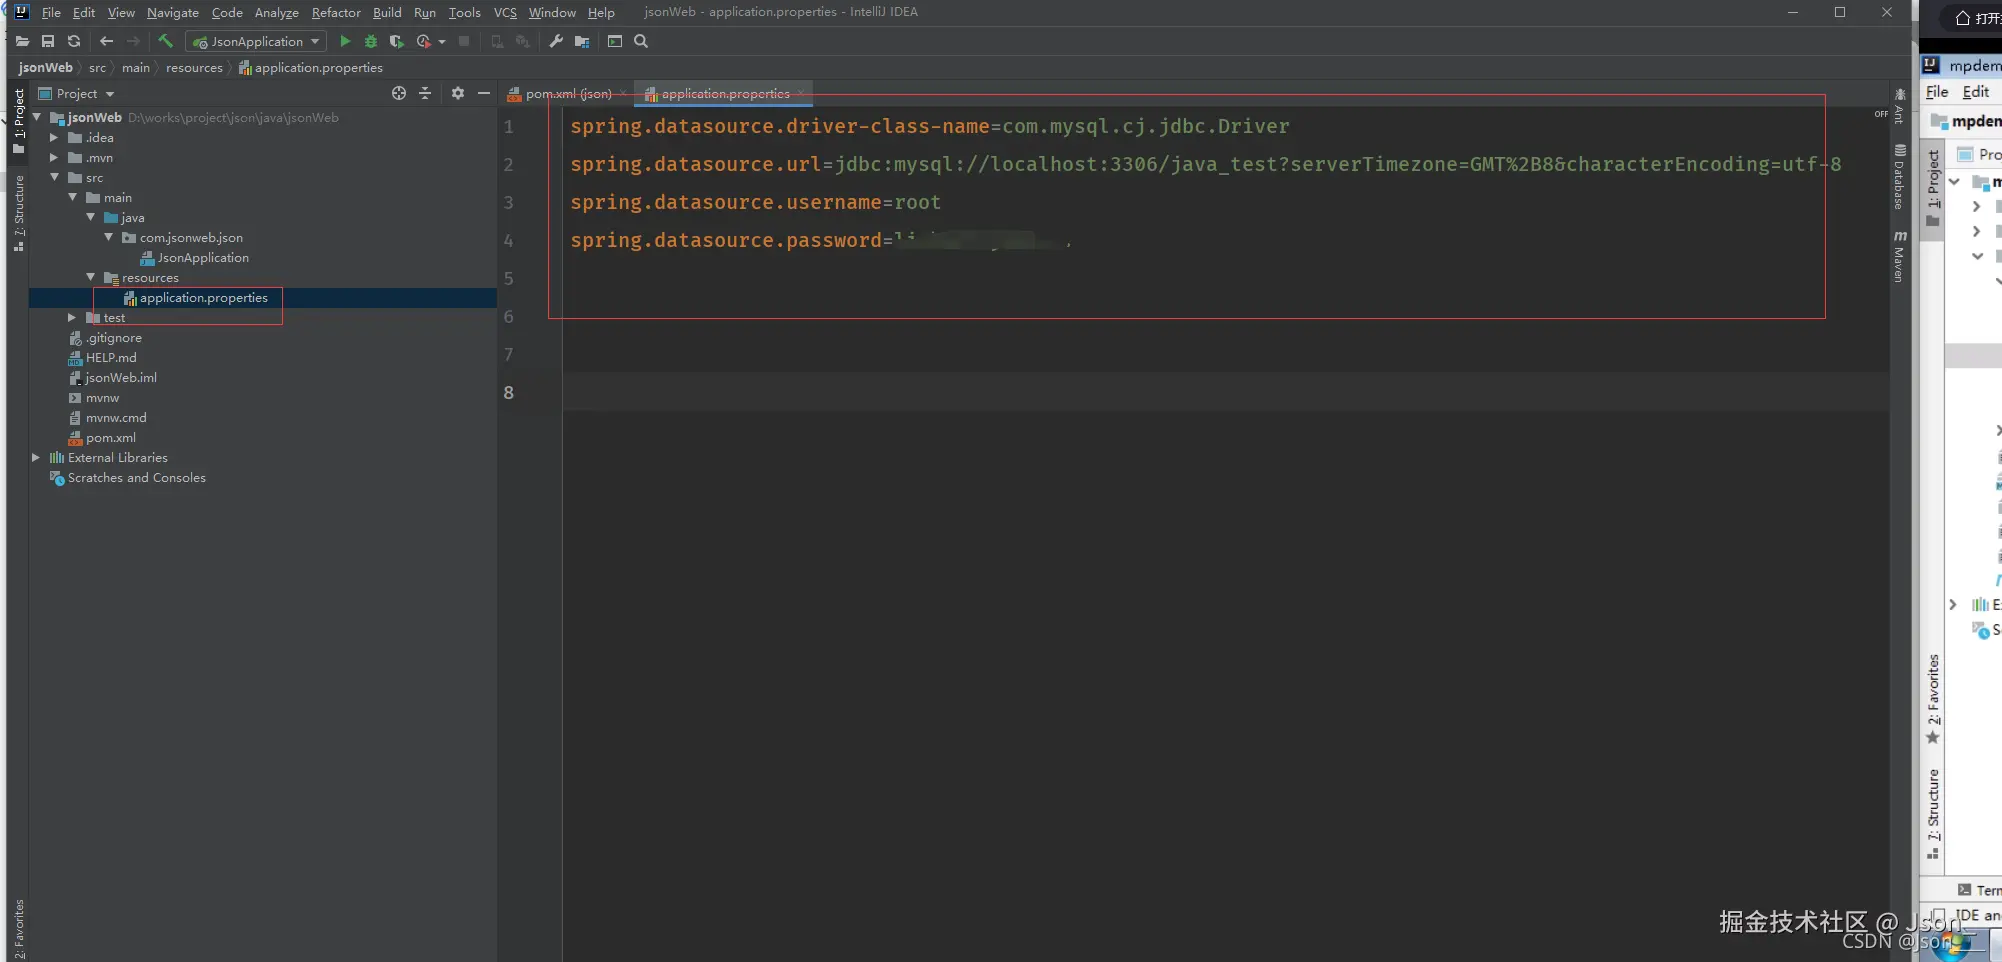Collapse all in the Project panel
Image resolution: width=2002 pixels, height=962 pixels.
click(x=425, y=93)
